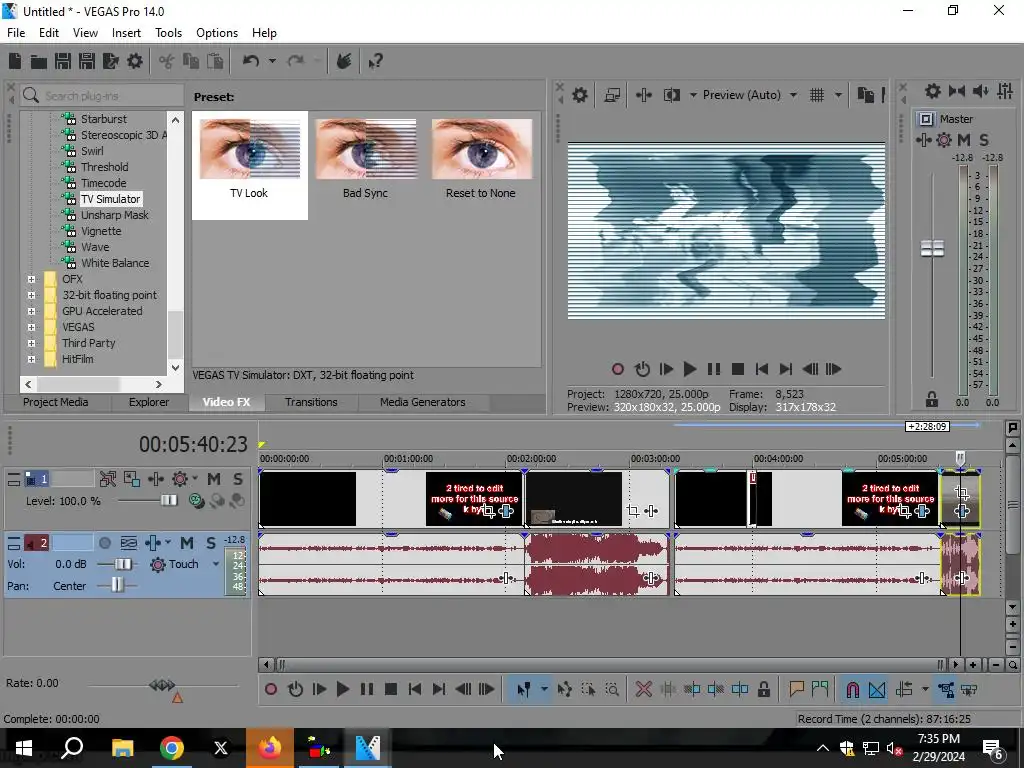Solo the Master bus
This screenshot has width=1024, height=768.
[984, 140]
